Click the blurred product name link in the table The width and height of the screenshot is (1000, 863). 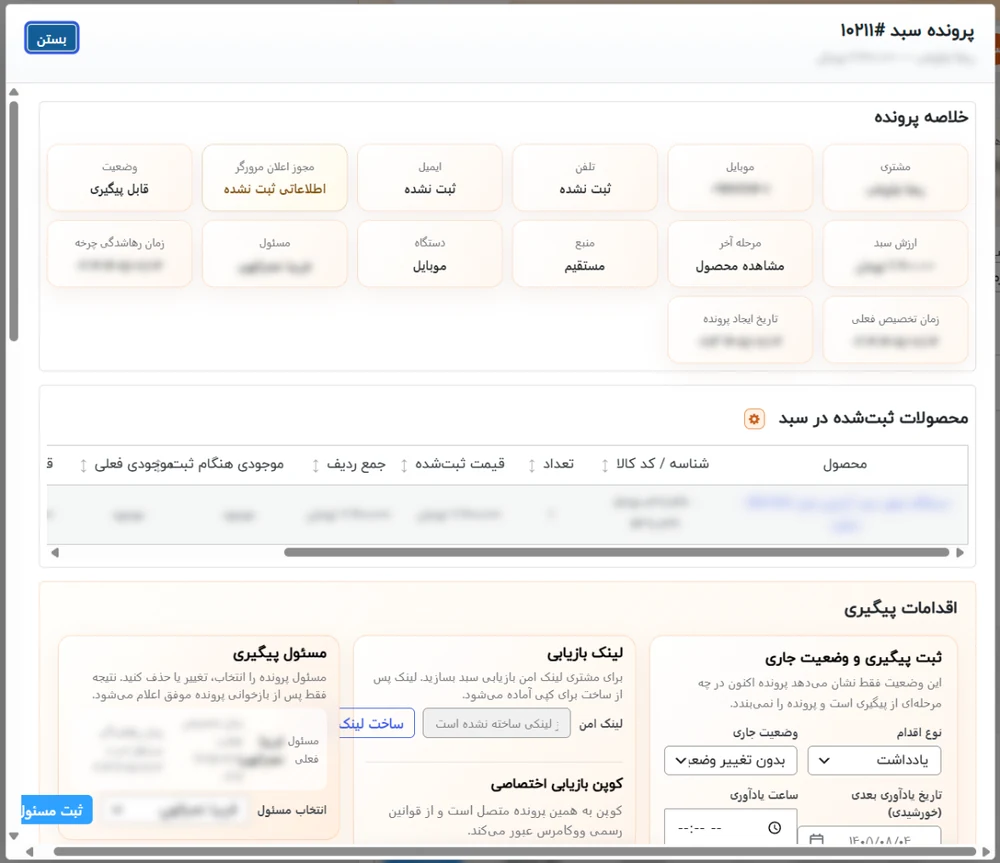pyautogui.click(x=847, y=514)
